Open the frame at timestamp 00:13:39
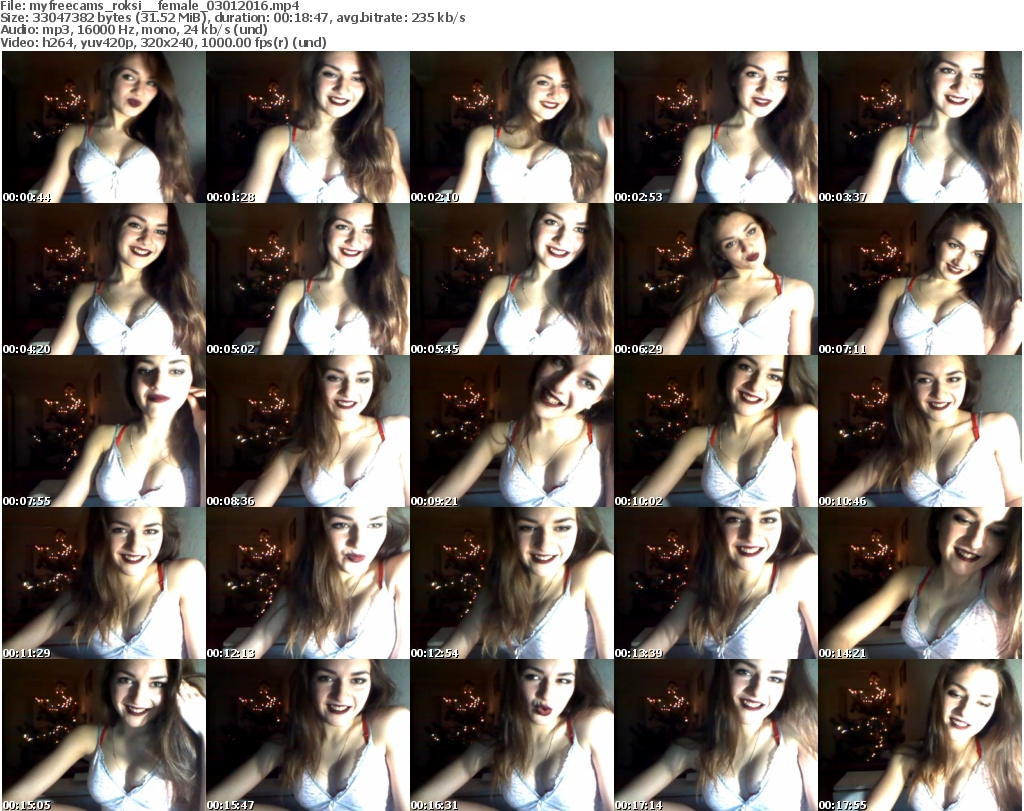The image size is (1024, 811). pos(716,583)
